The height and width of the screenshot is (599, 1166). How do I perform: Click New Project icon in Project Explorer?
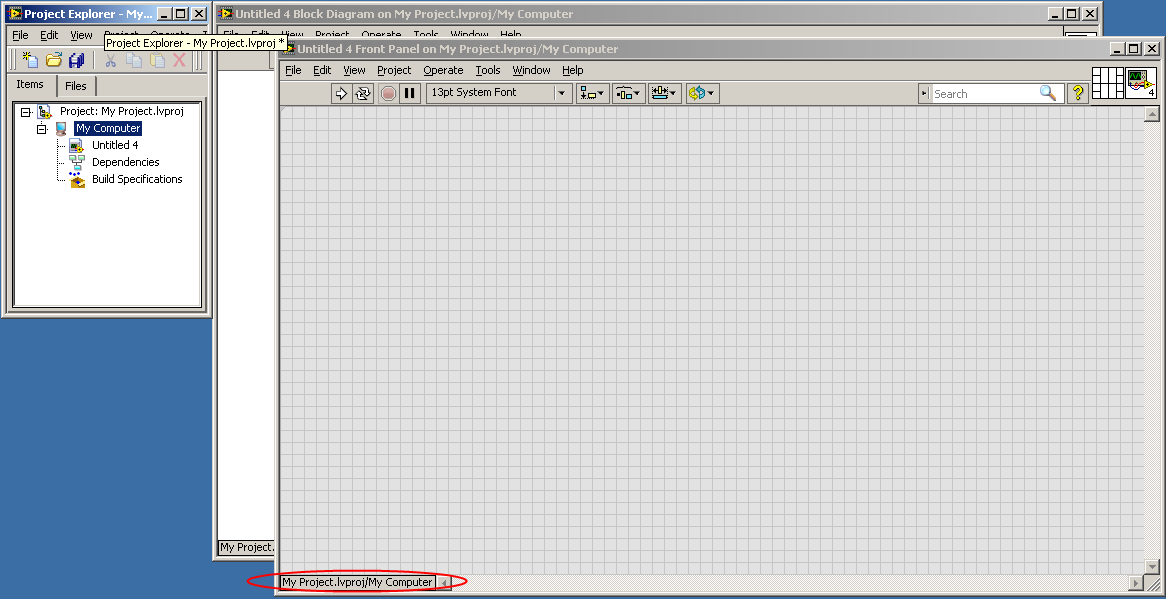tap(30, 61)
